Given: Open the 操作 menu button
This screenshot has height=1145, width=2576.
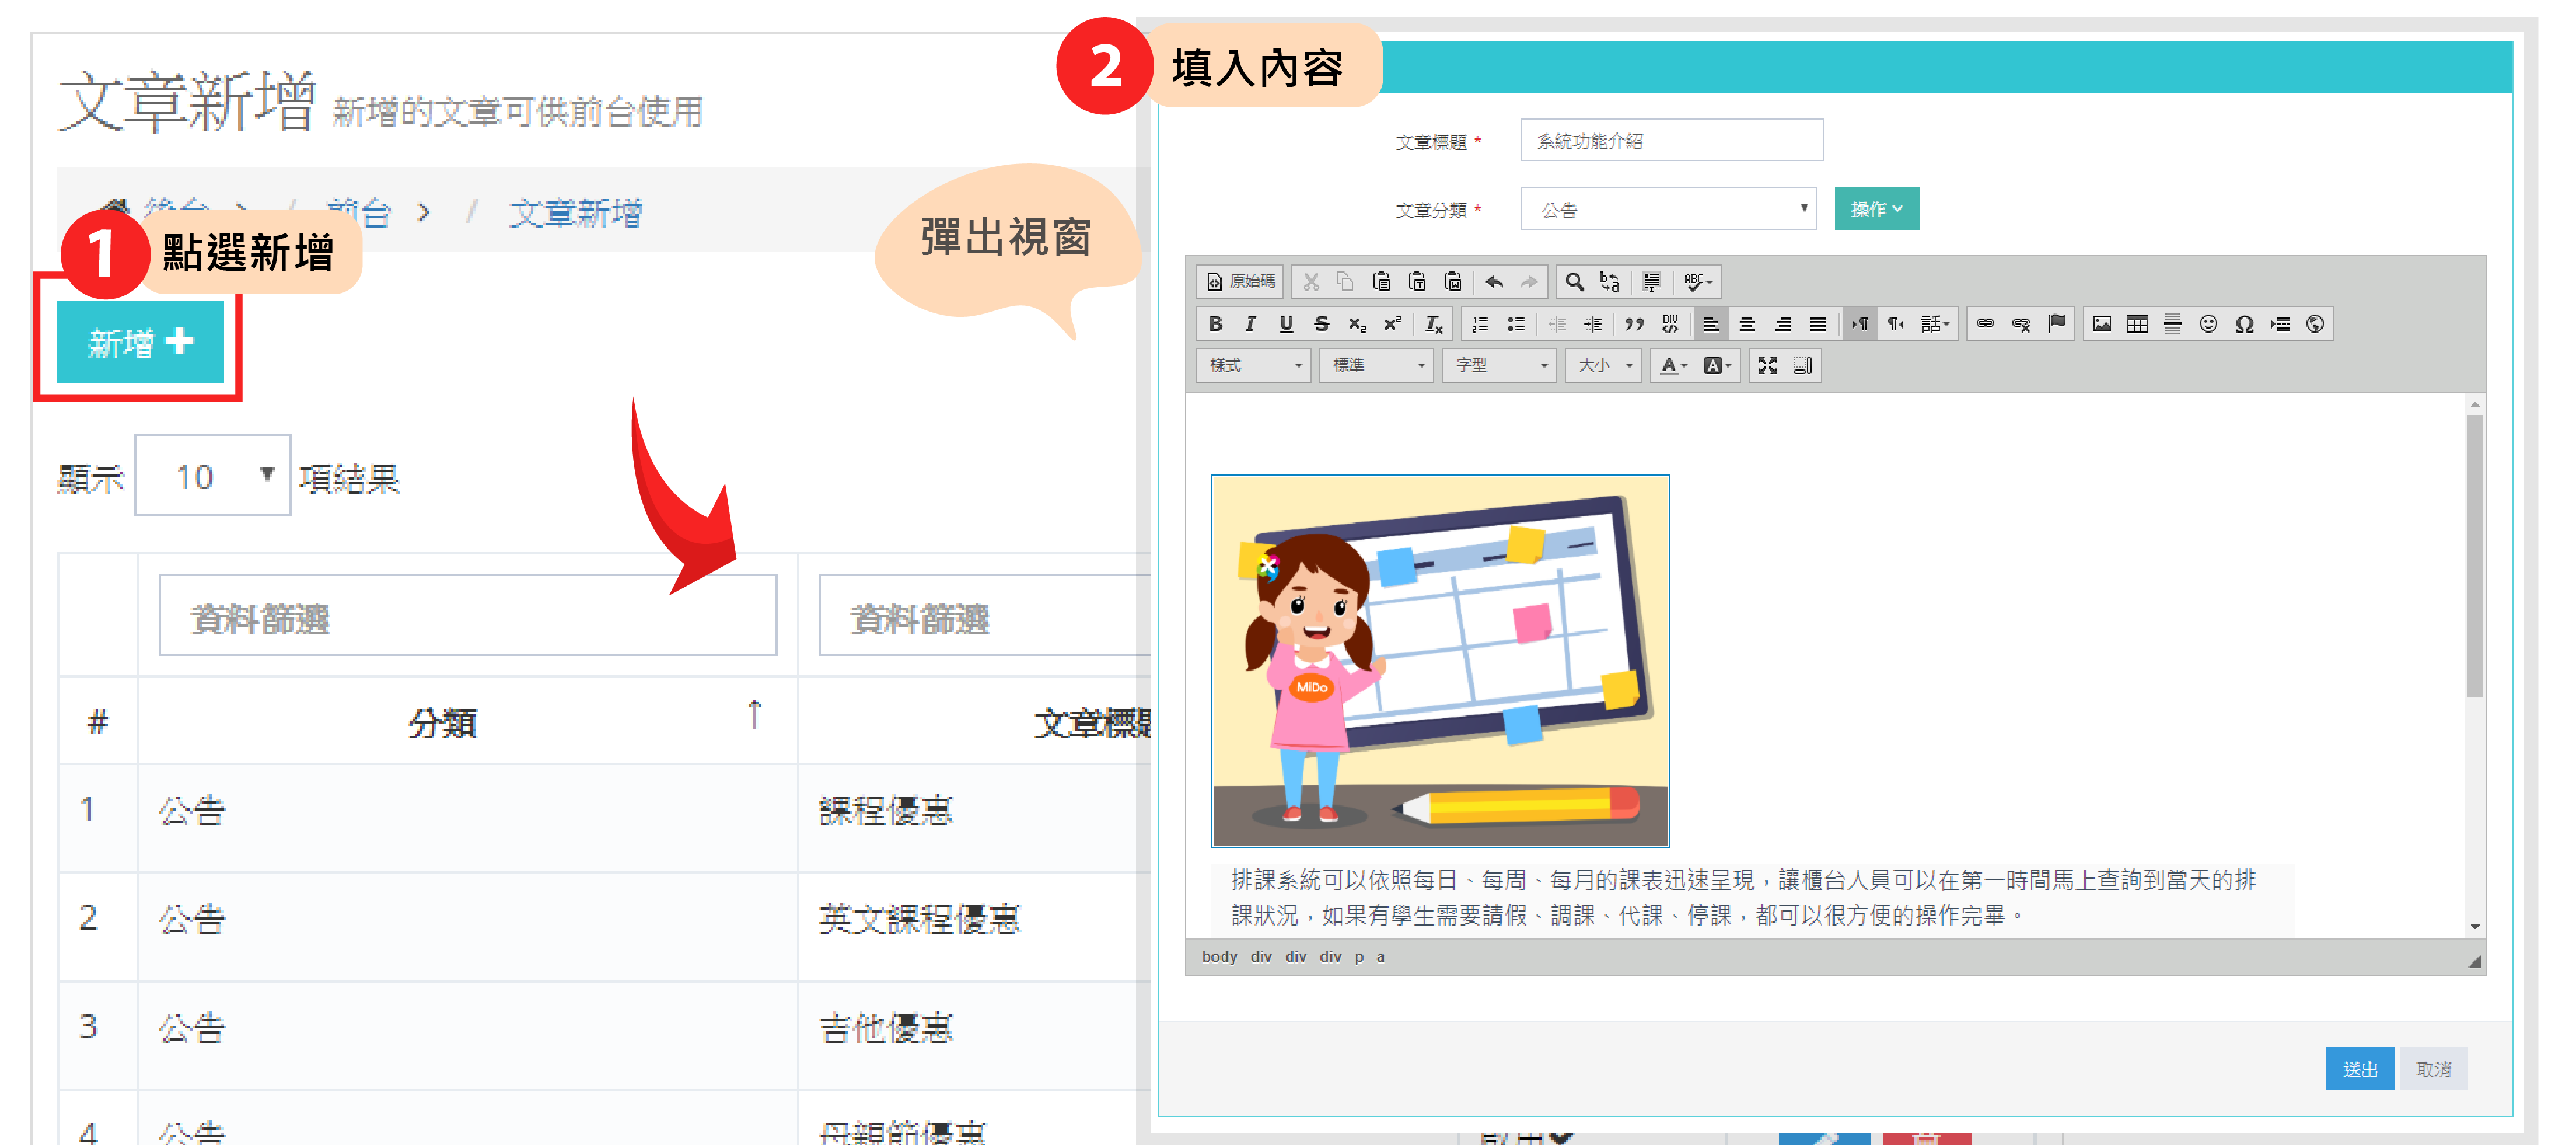Looking at the screenshot, I should [1875, 209].
